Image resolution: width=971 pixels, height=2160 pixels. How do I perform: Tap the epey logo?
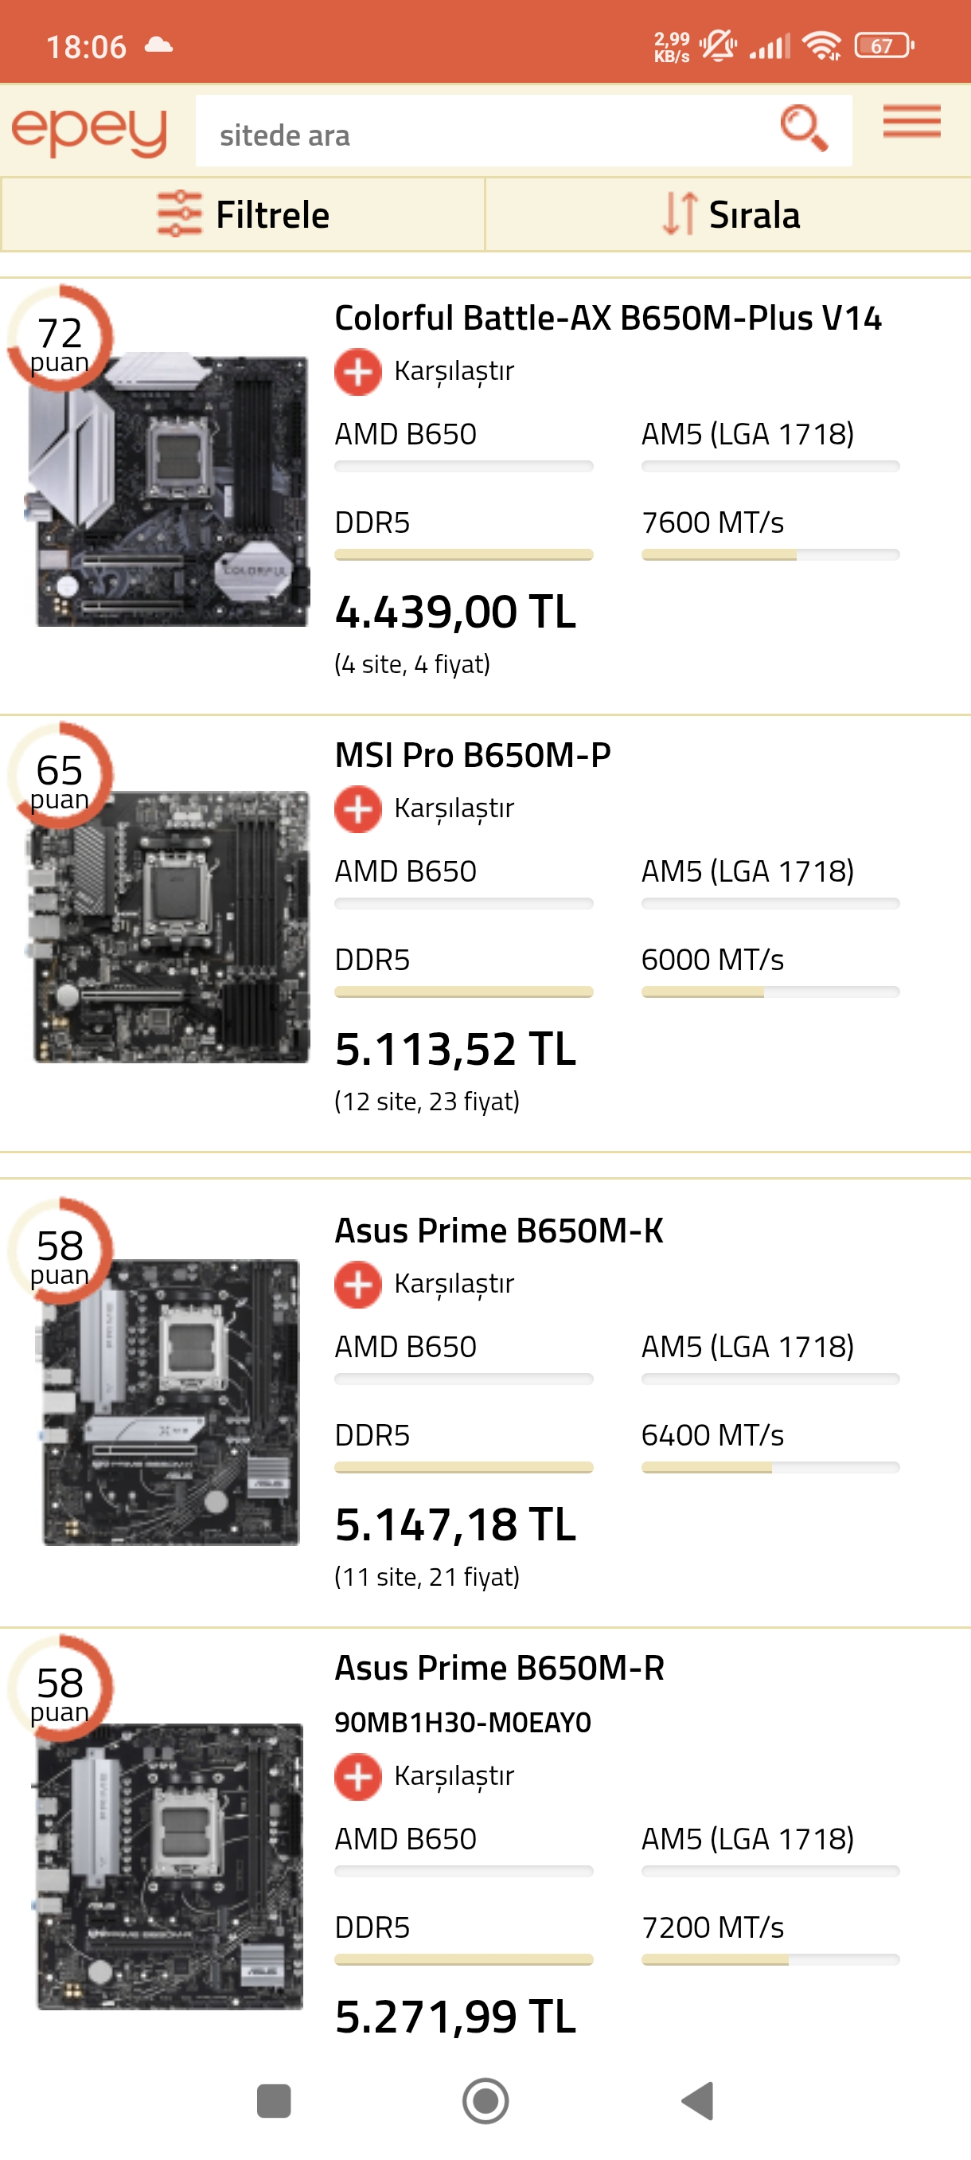tap(89, 131)
